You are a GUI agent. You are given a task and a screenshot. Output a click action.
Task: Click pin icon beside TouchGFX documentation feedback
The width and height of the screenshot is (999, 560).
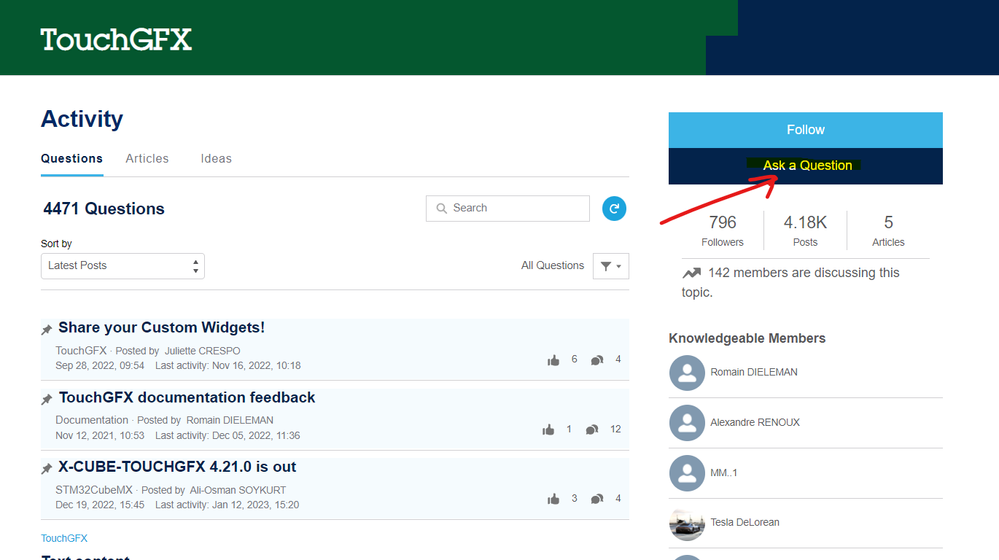(x=47, y=399)
